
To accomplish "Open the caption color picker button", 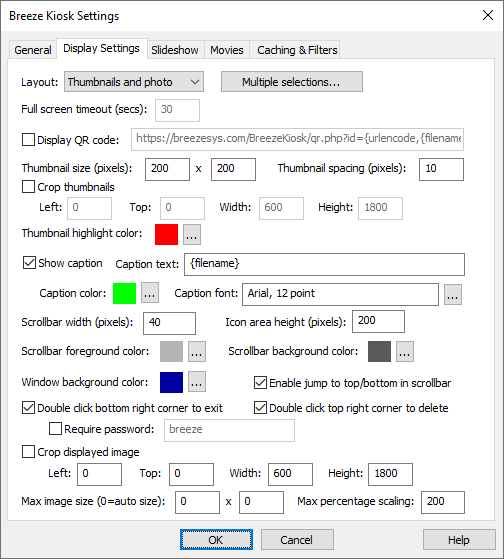I will coord(150,293).
